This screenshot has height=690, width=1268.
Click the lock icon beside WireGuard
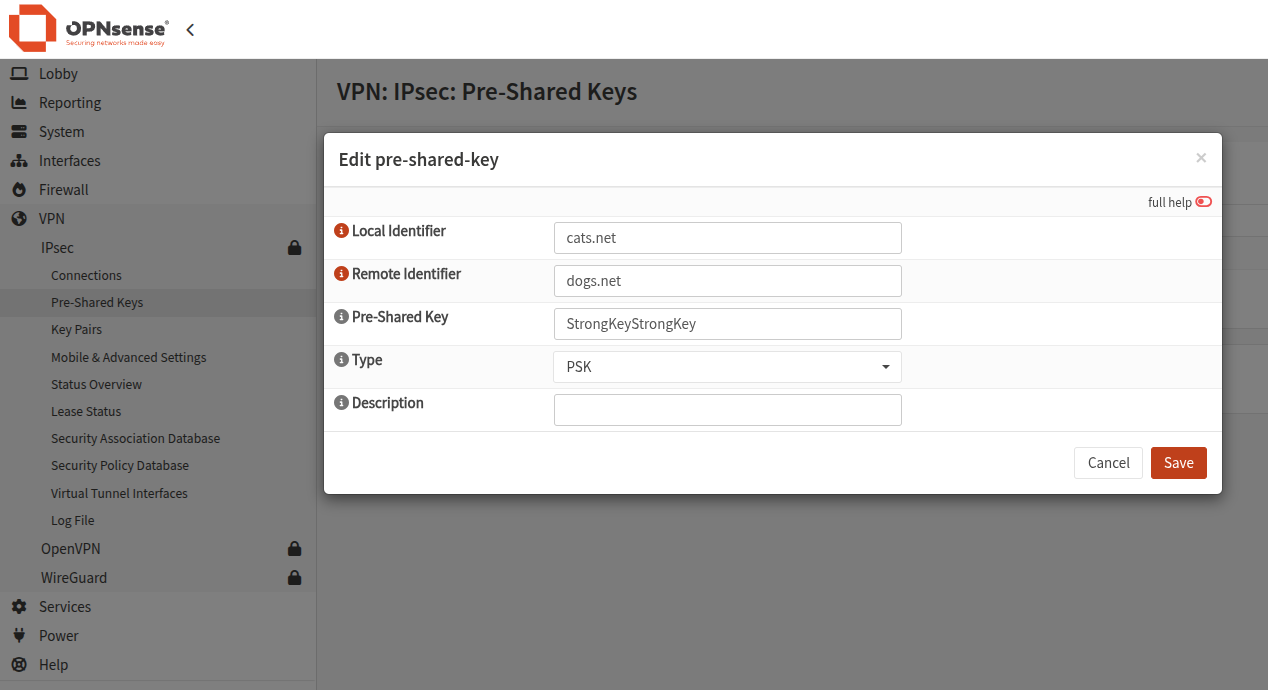pos(294,577)
